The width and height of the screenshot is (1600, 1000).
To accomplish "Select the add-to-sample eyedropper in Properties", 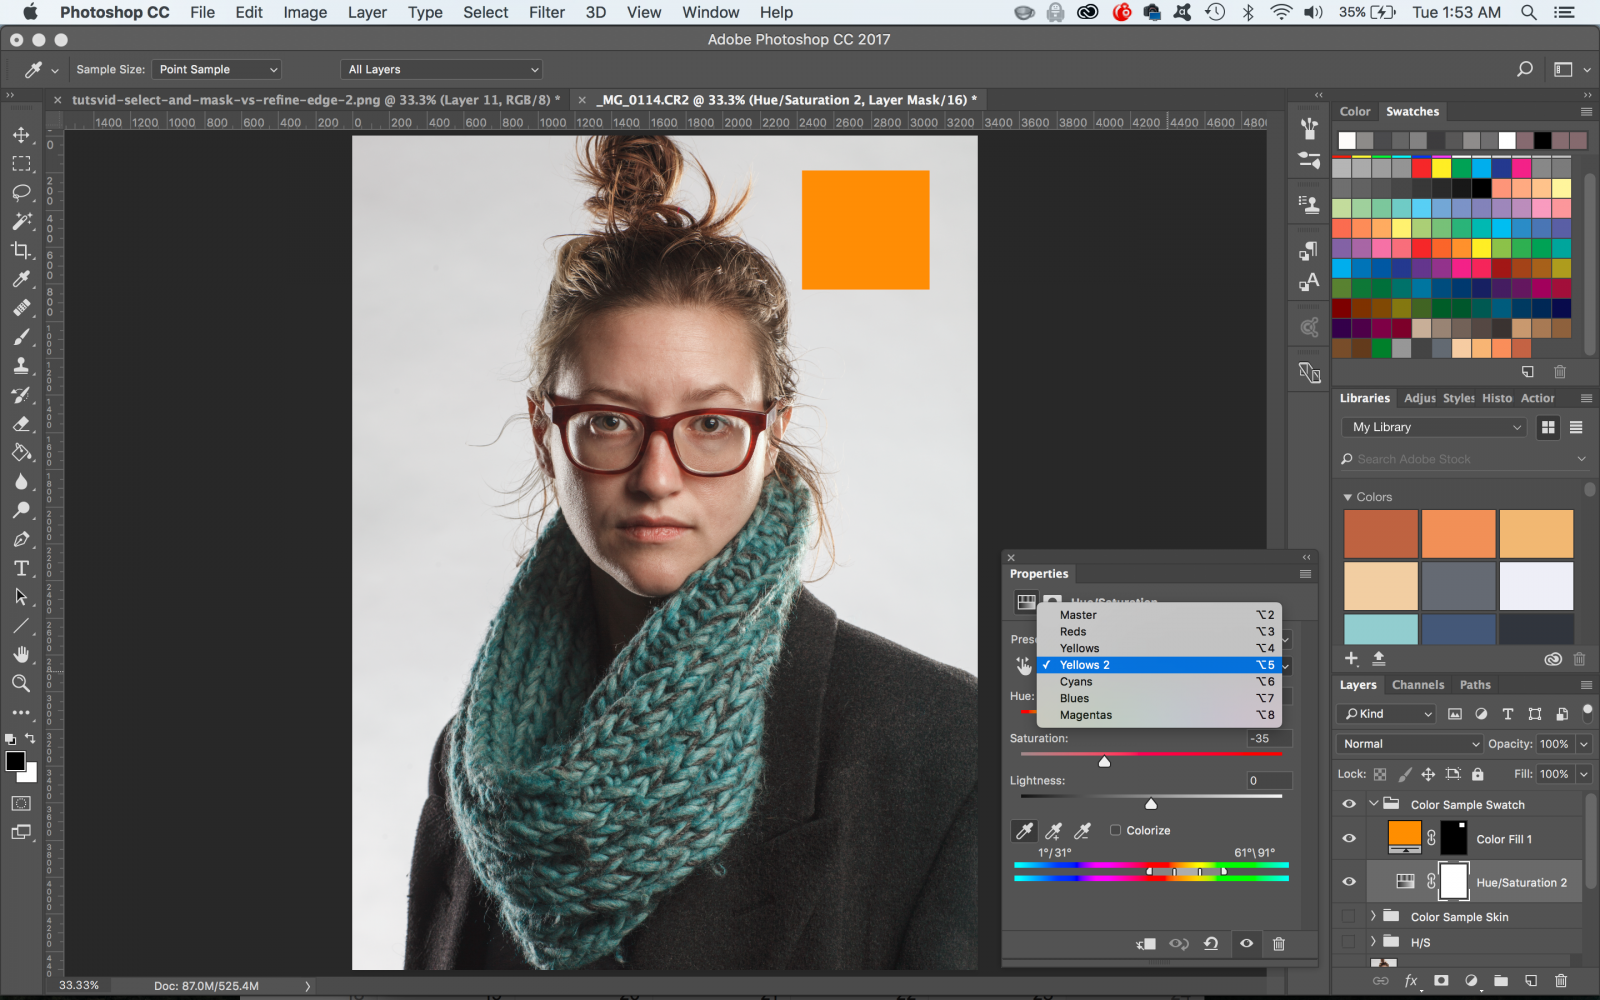I will (1054, 830).
